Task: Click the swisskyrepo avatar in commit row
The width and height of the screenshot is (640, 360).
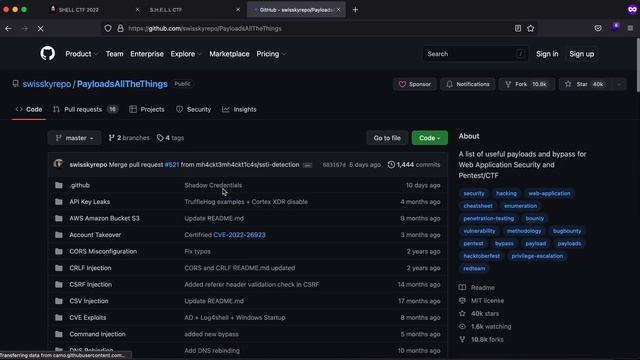Action: (58, 164)
